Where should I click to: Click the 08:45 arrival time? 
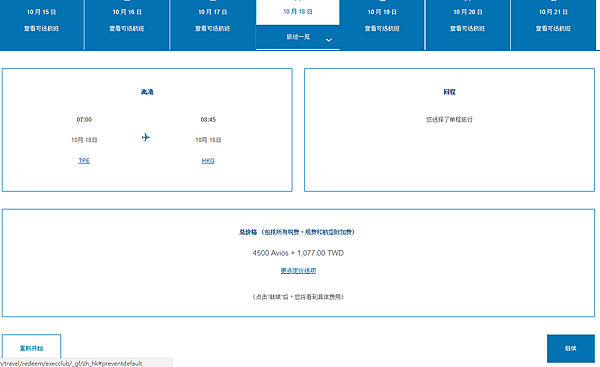coord(208,119)
